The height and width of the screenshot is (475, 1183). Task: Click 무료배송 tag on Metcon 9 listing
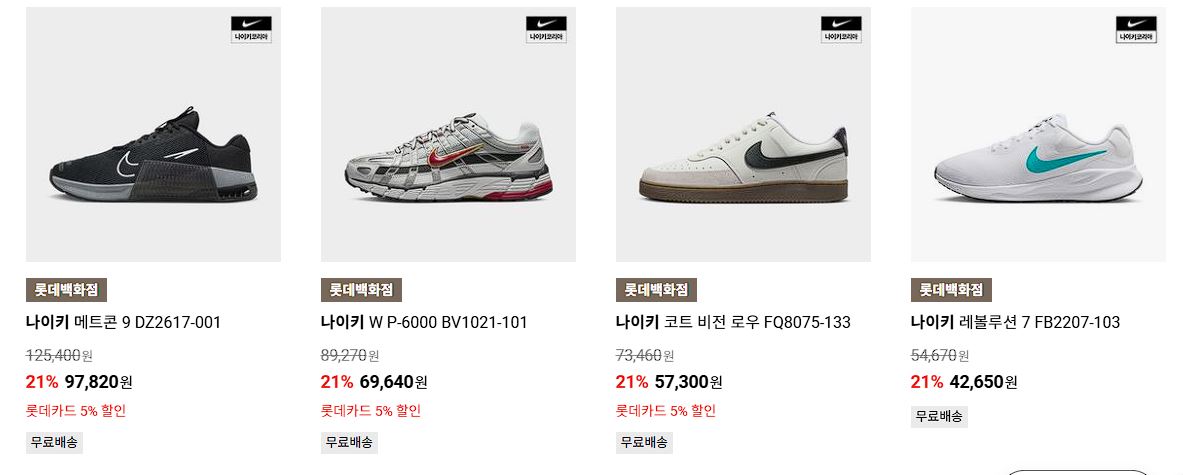click(54, 443)
